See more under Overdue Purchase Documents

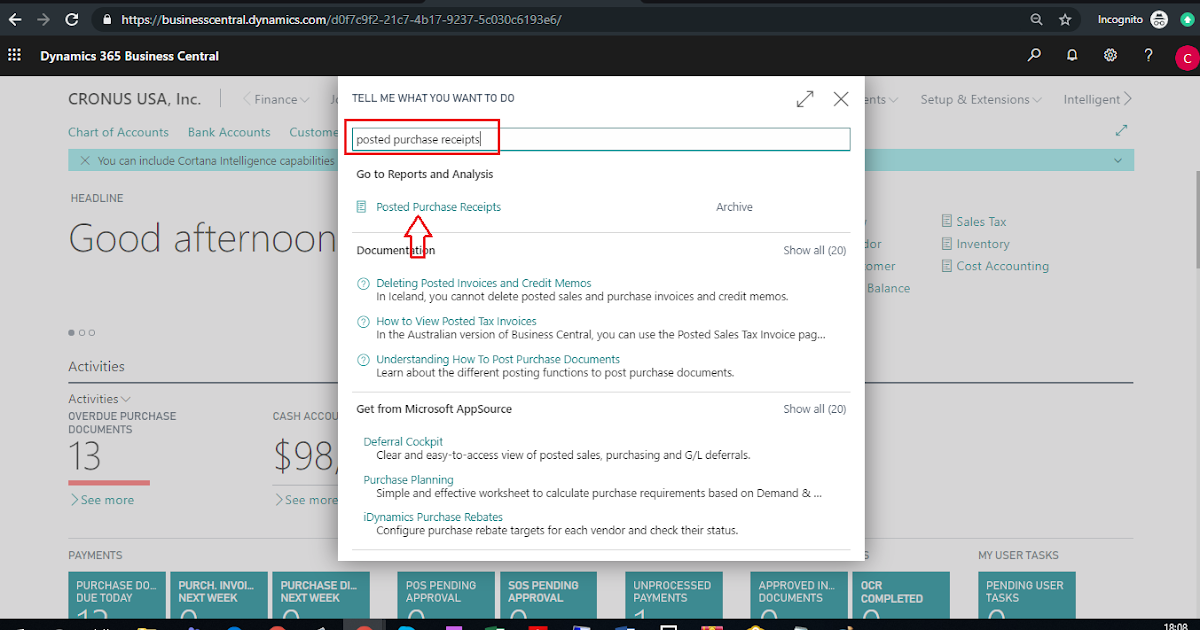(x=102, y=500)
